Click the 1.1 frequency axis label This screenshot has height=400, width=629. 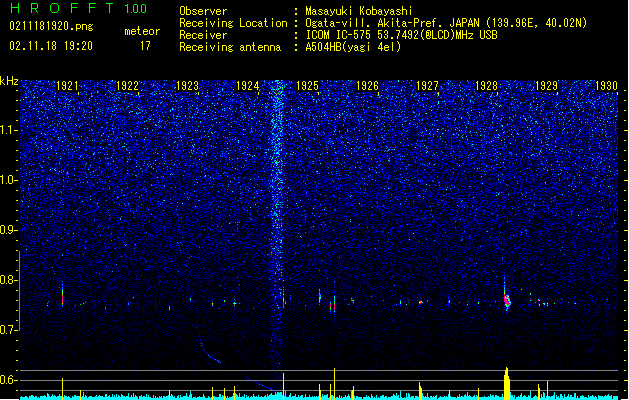[x=9, y=130]
